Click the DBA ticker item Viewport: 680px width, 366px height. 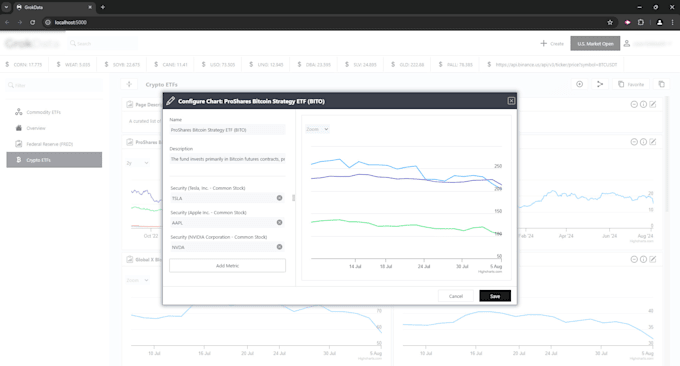coord(314,64)
